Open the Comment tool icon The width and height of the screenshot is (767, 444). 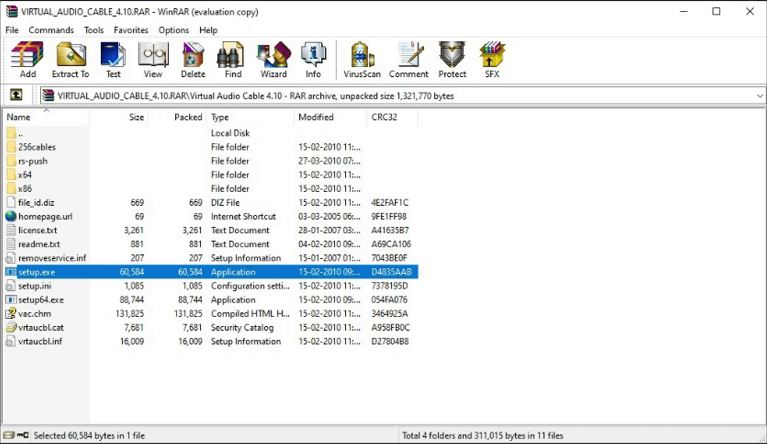coord(408,60)
